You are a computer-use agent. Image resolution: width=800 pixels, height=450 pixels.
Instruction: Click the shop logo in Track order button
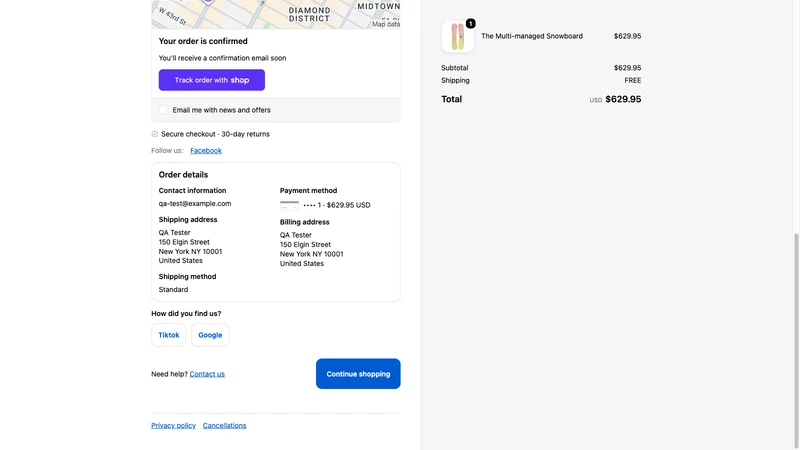tap(240, 80)
